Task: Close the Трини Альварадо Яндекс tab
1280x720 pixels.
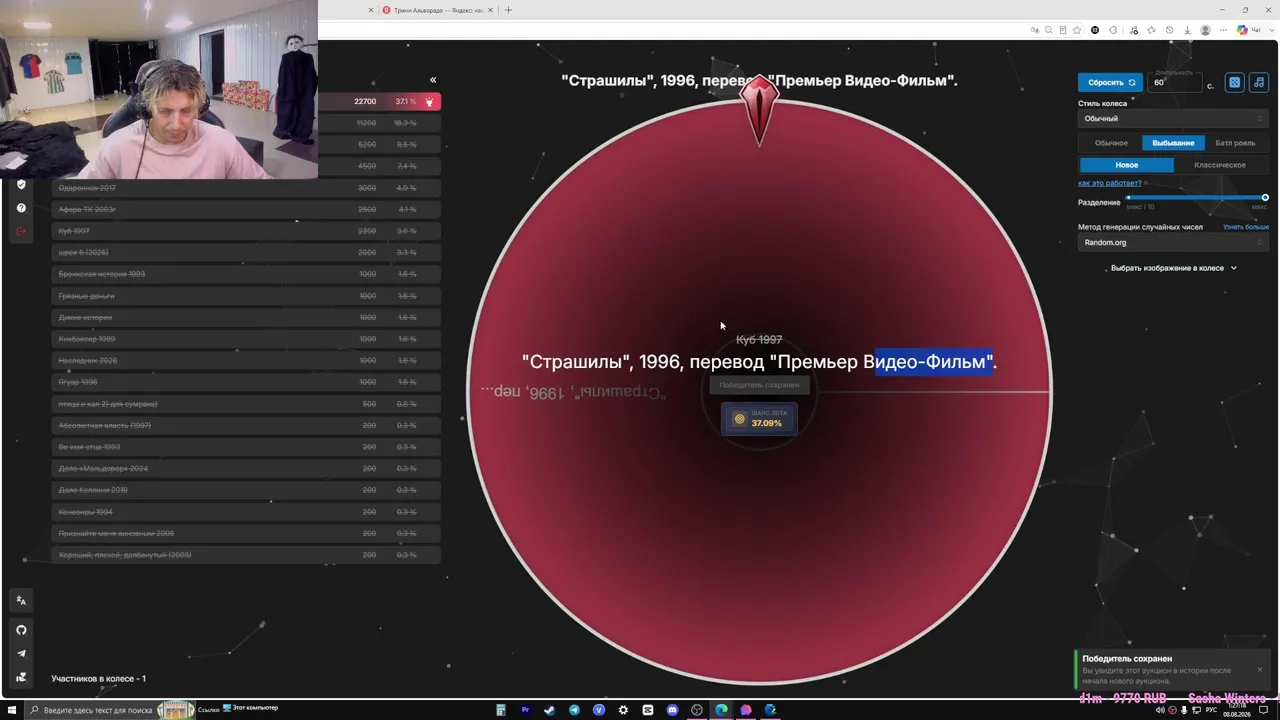Action: pos(490,10)
